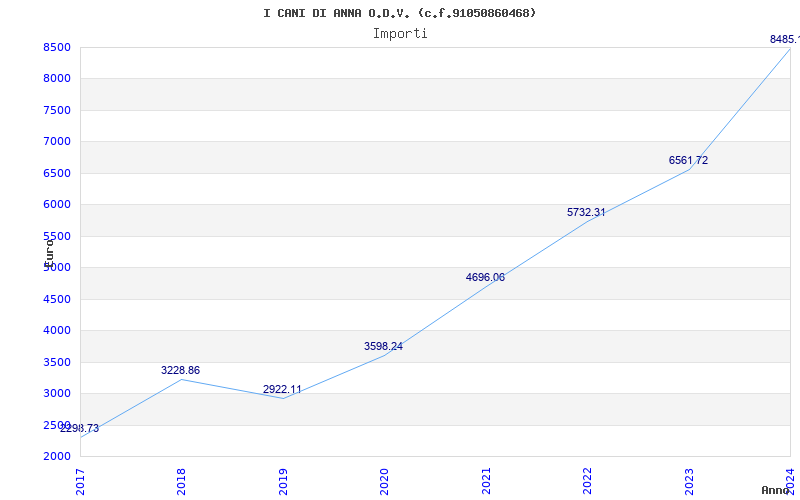Image resolution: width=800 pixels, height=500 pixels.
Task: Click the 8485 data label at the top right
Action: 785,39
